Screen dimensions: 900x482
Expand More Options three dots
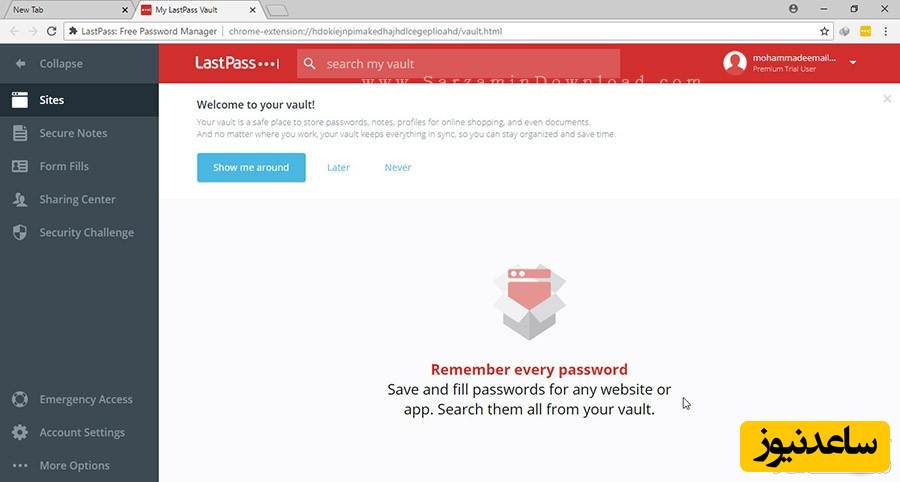pos(20,465)
